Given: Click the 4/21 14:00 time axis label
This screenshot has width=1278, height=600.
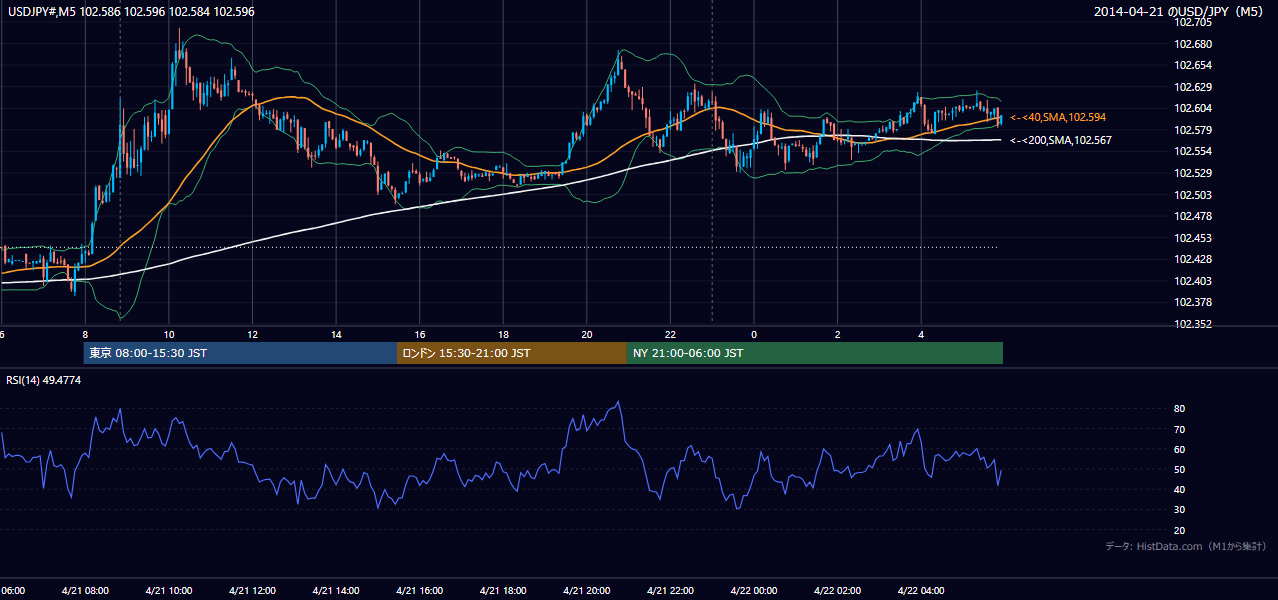Looking at the screenshot, I should coord(336,591).
